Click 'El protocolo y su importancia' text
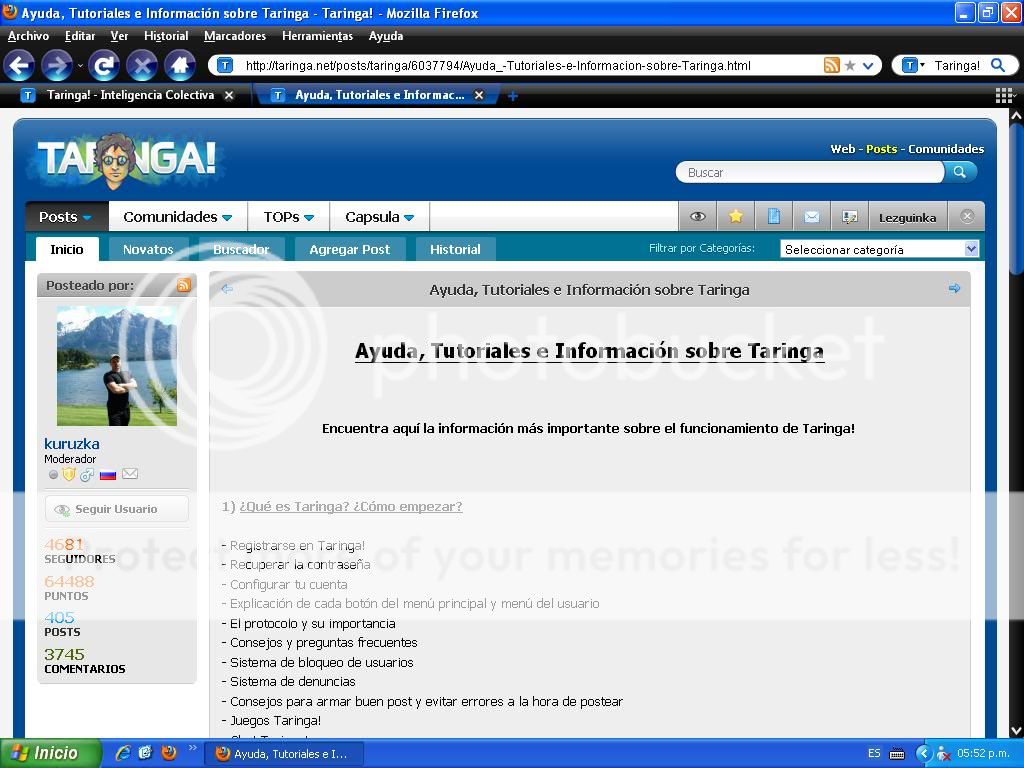1024x768 pixels. tap(313, 624)
